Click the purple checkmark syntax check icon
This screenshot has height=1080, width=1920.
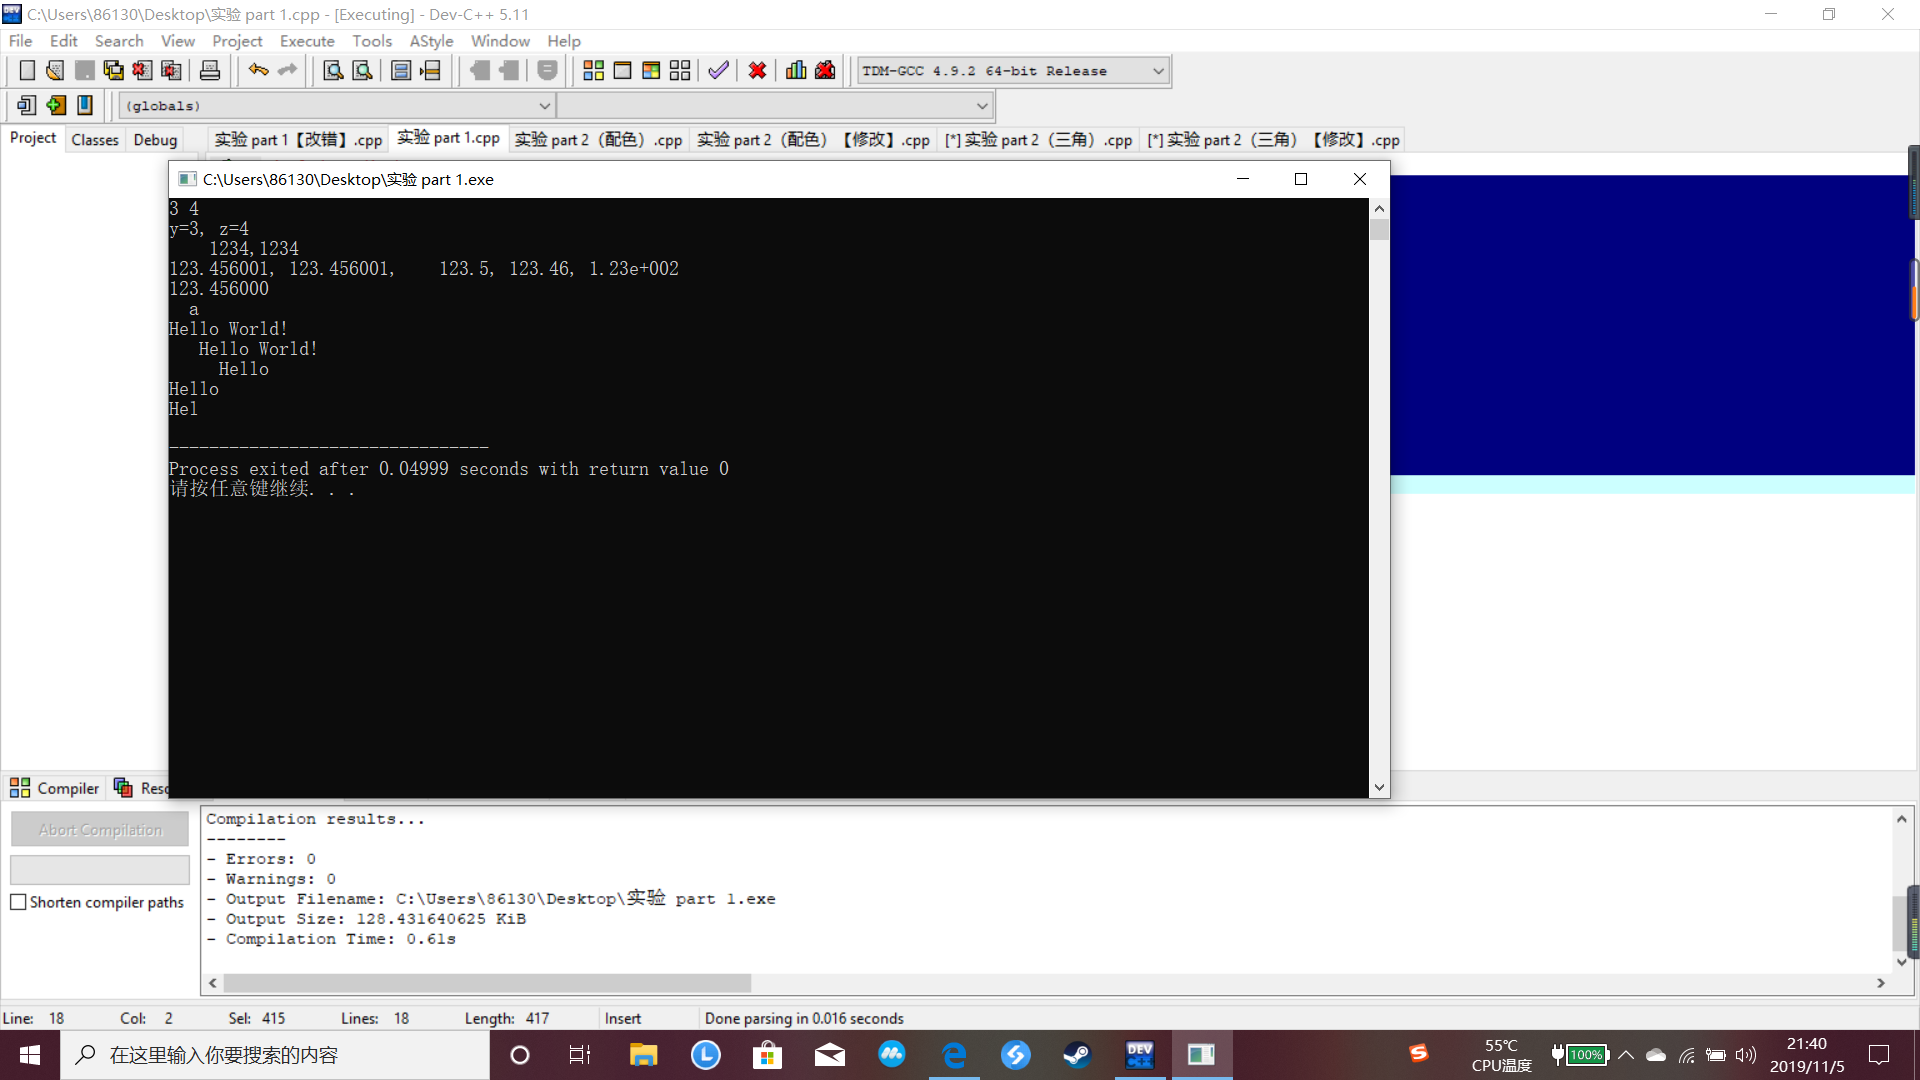pos(718,71)
